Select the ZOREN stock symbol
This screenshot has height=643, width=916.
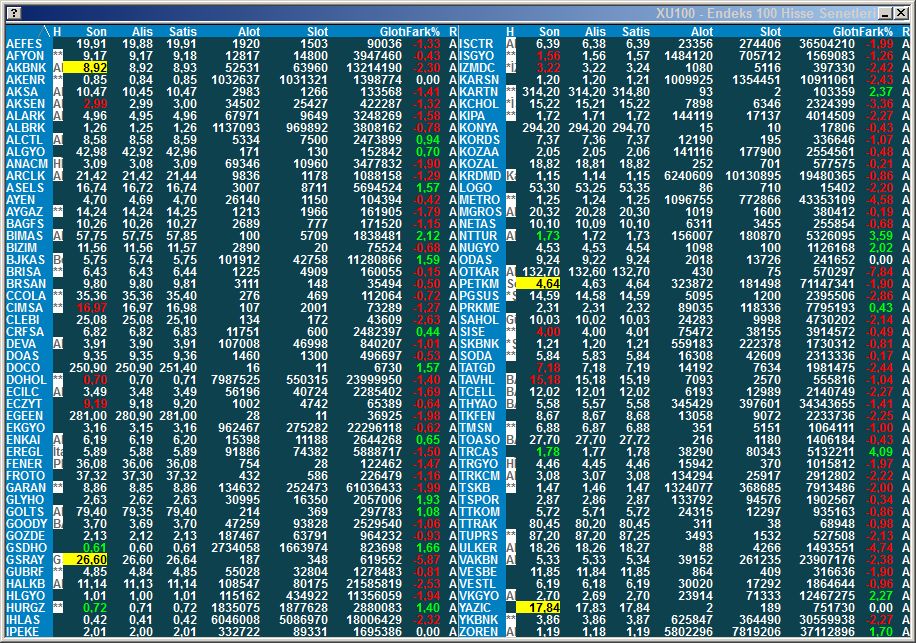tap(479, 631)
